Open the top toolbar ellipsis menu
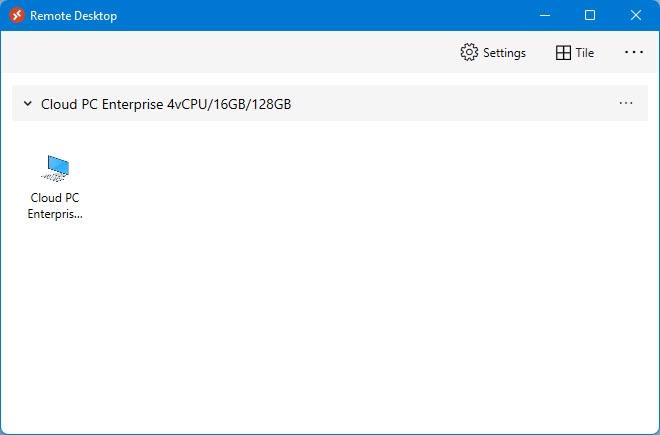The width and height of the screenshot is (660, 435). click(x=634, y=53)
